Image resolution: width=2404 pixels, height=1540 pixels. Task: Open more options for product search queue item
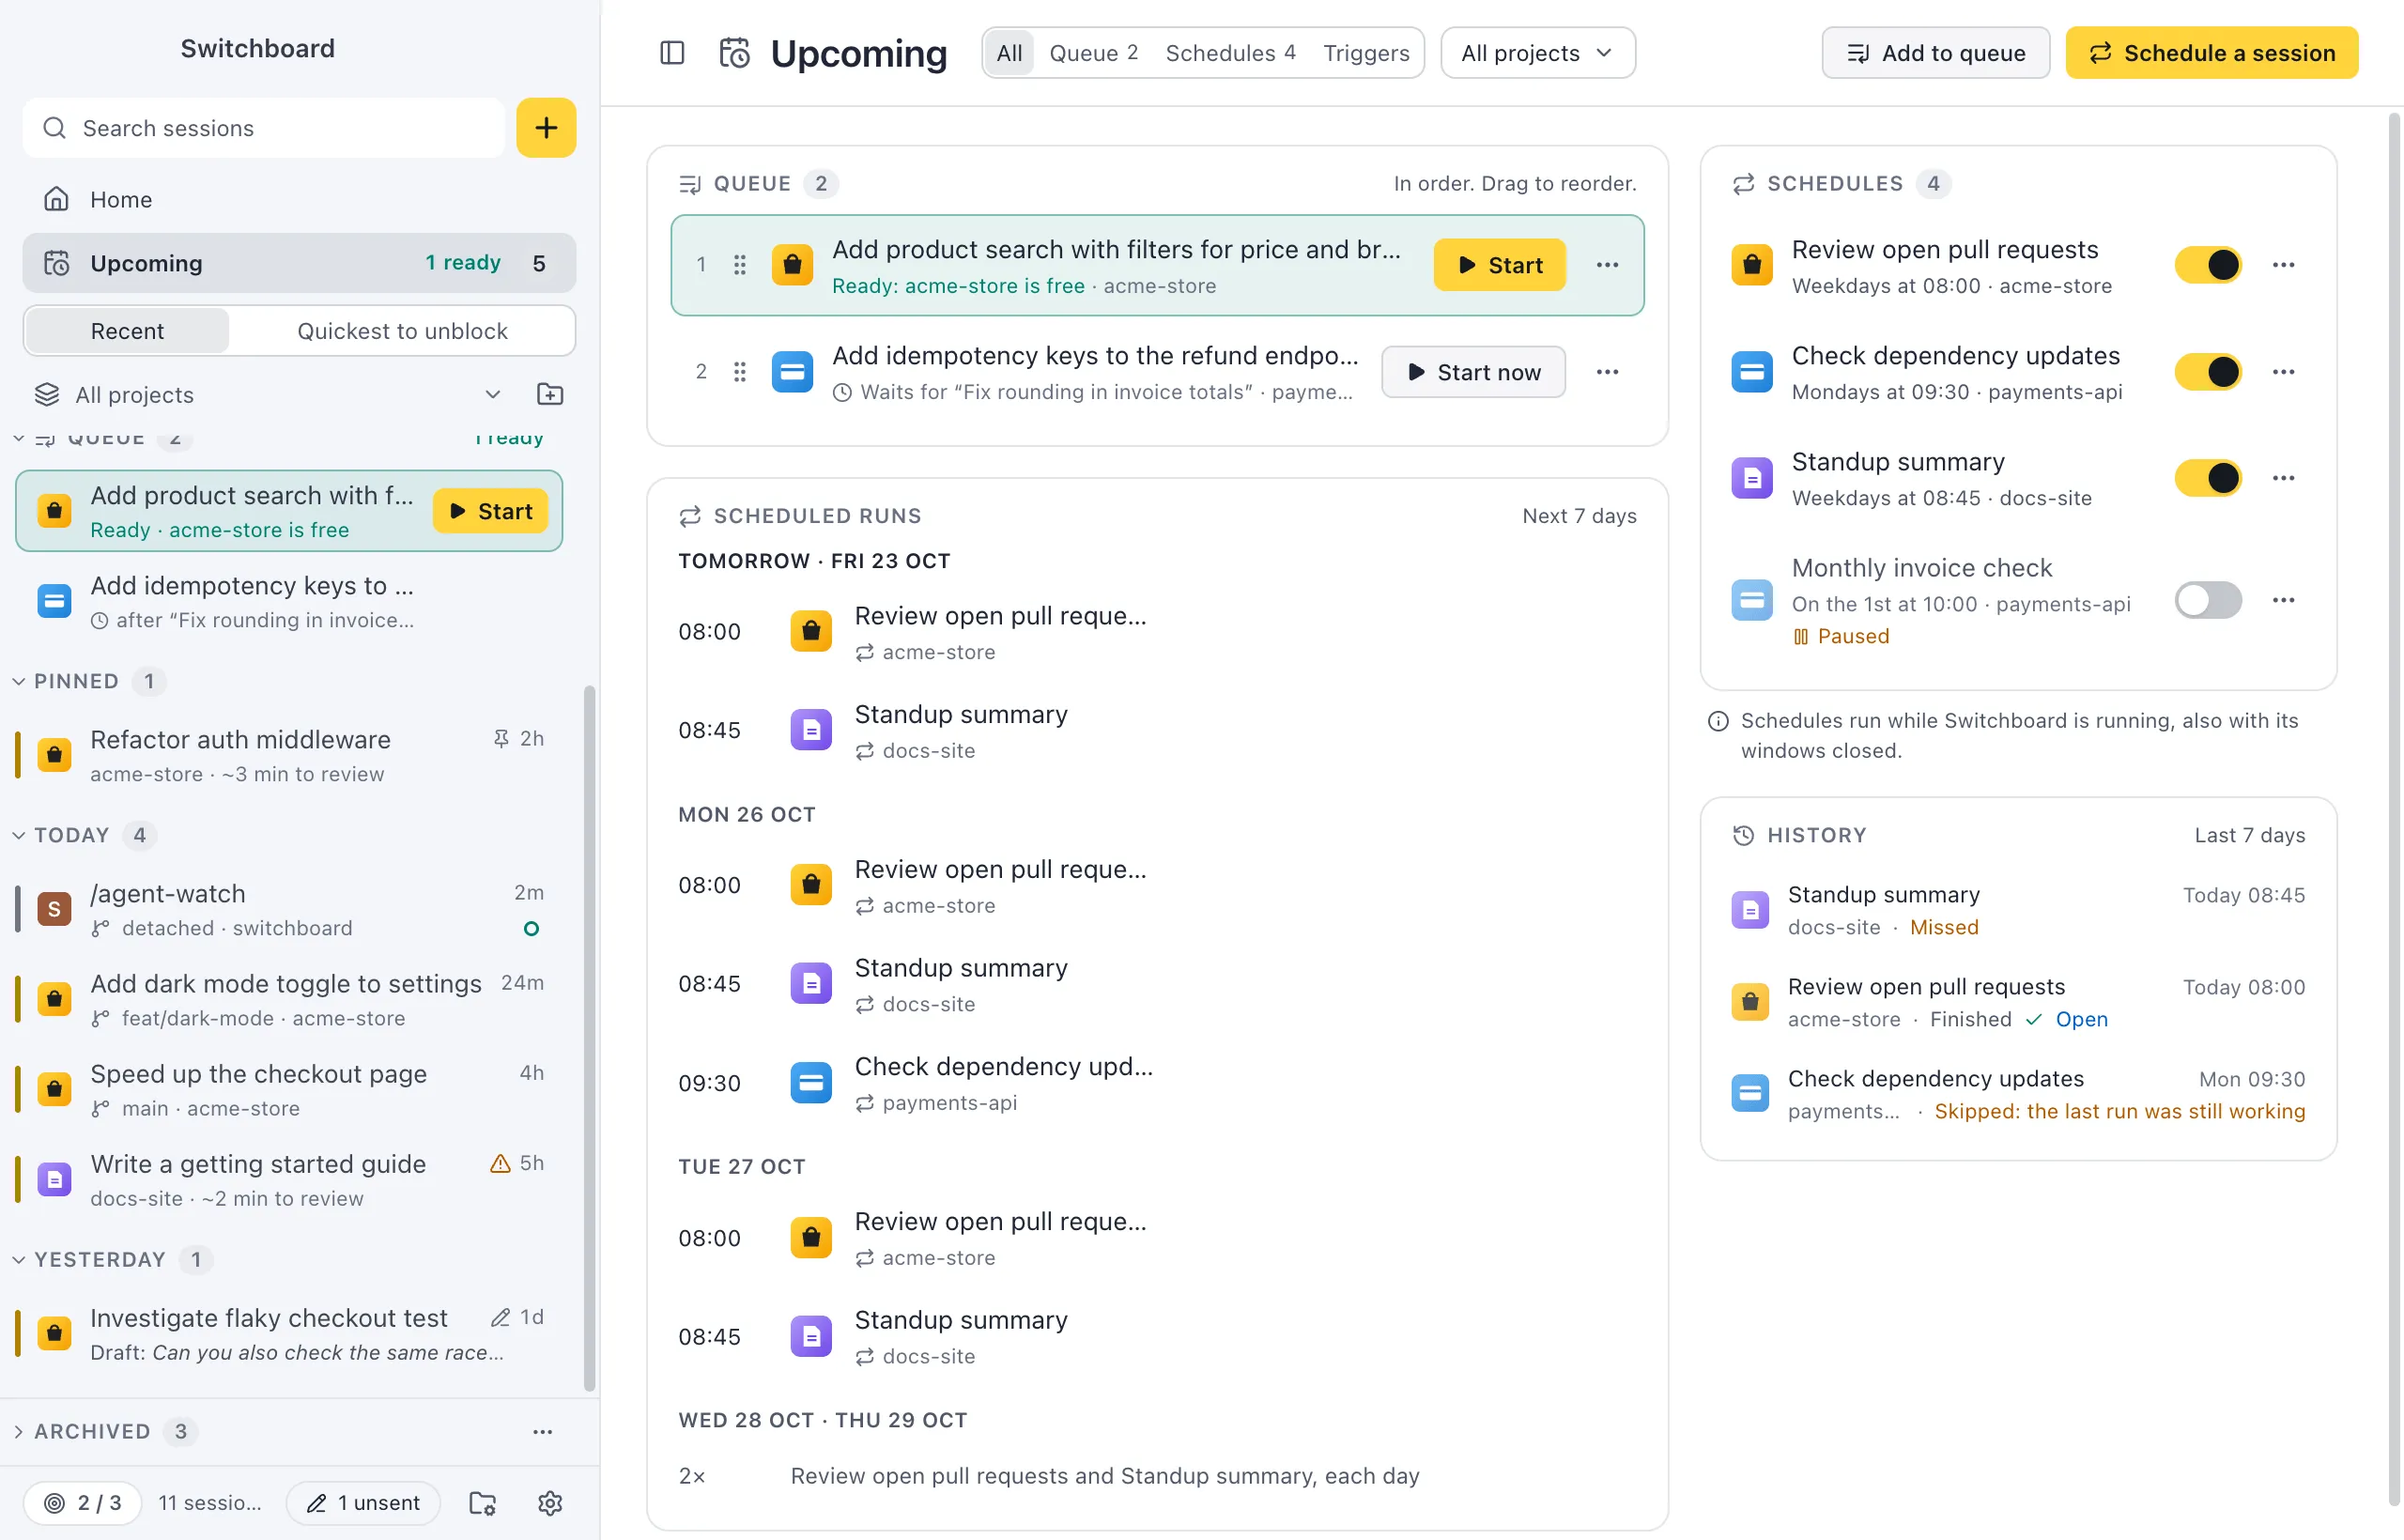1607,265
